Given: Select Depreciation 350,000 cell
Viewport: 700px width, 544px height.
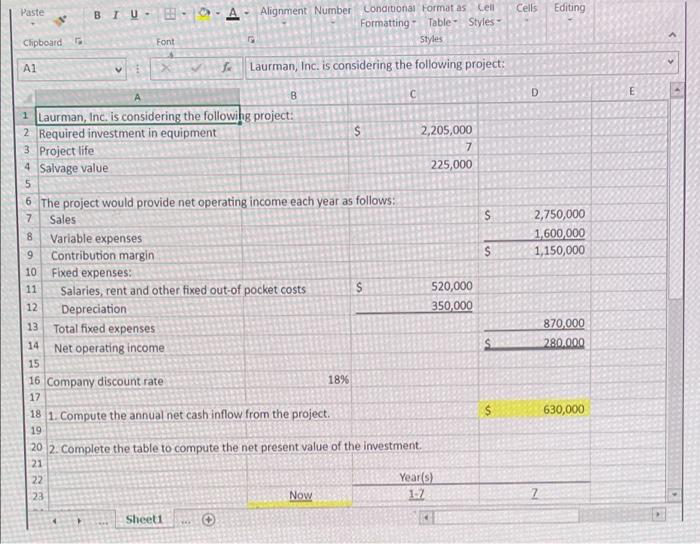Looking at the screenshot, I should (414, 305).
